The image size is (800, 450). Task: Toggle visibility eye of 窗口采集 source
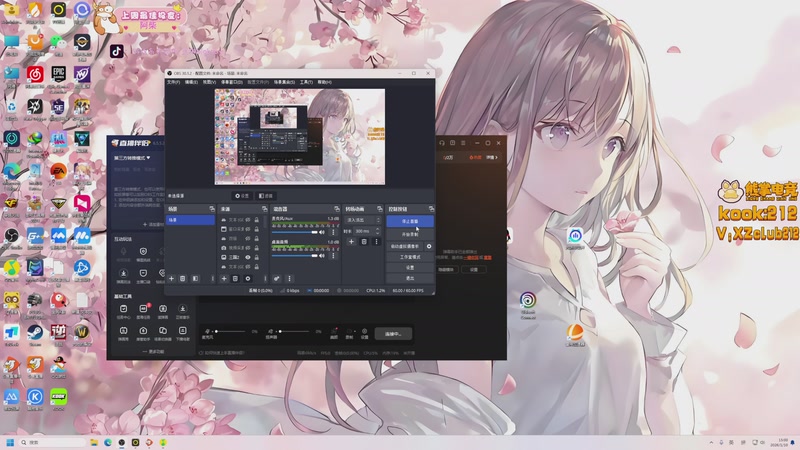(248, 229)
